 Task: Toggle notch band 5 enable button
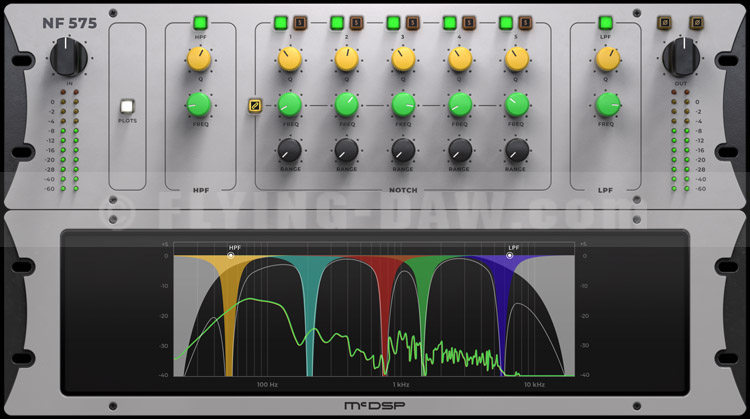click(506, 22)
